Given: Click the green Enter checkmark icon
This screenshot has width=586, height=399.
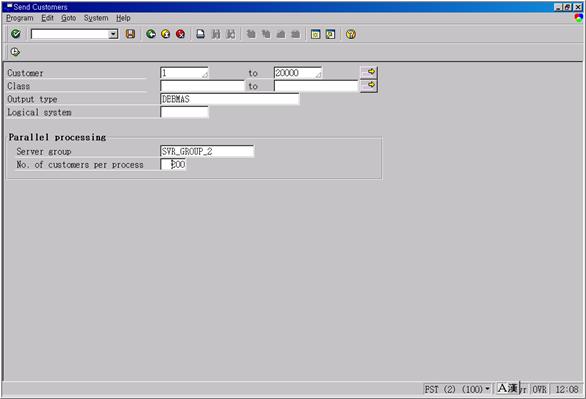Looking at the screenshot, I should 16,34.
